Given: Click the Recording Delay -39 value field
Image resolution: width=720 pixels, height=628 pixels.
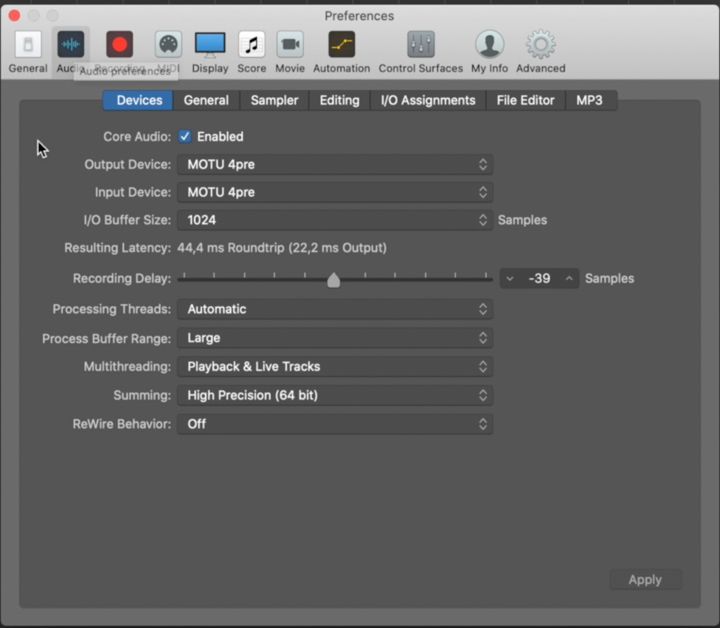Looking at the screenshot, I should 540,278.
